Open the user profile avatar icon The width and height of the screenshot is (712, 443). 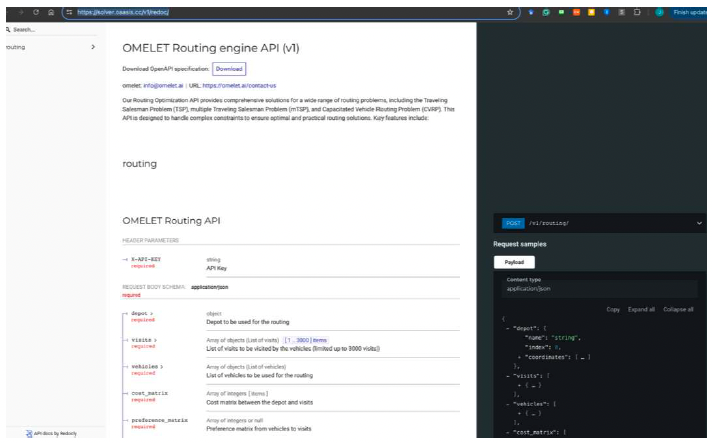[659, 12]
